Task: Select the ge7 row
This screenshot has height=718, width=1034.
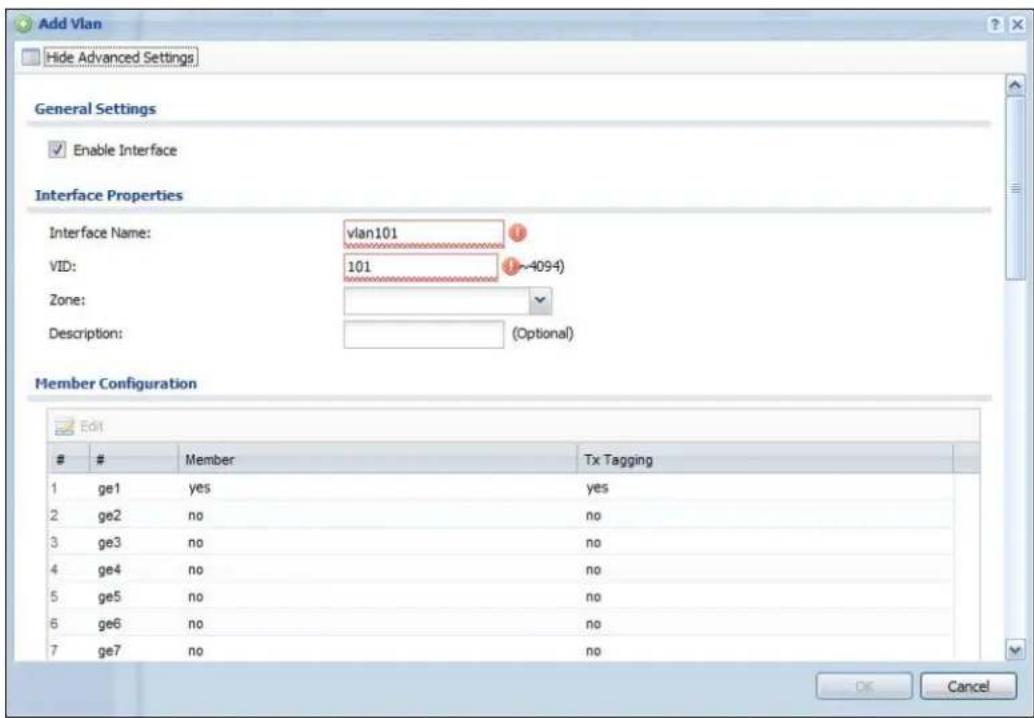Action: (500, 650)
